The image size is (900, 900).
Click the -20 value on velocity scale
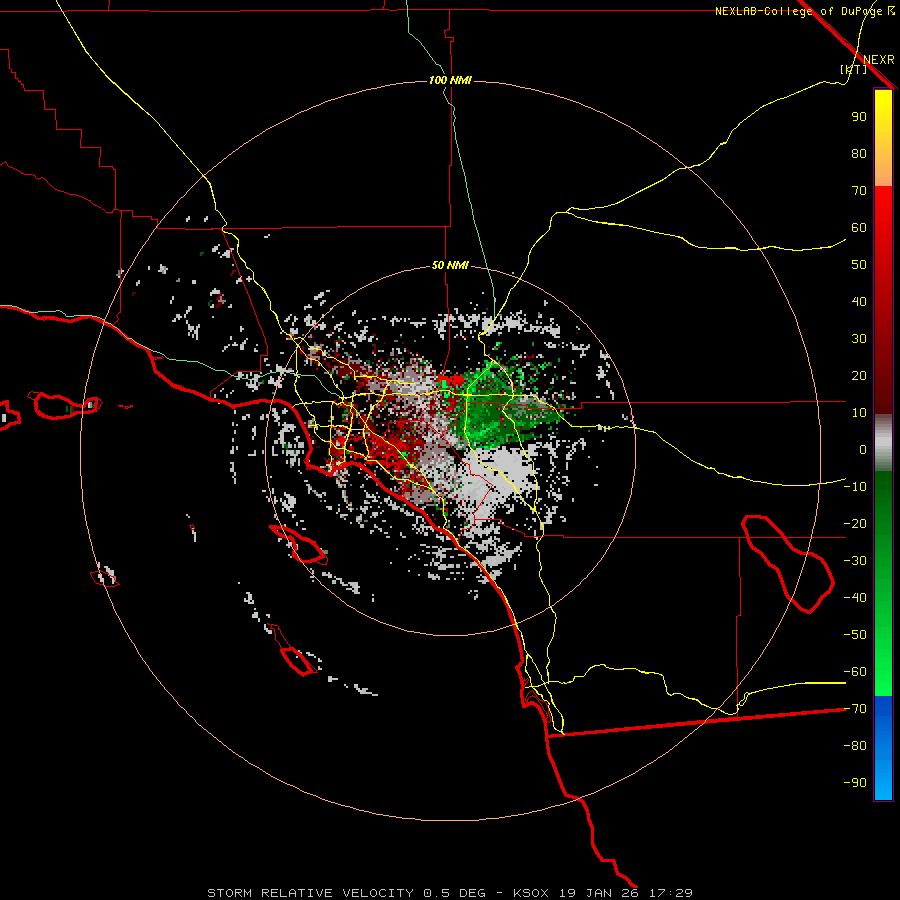[855, 523]
